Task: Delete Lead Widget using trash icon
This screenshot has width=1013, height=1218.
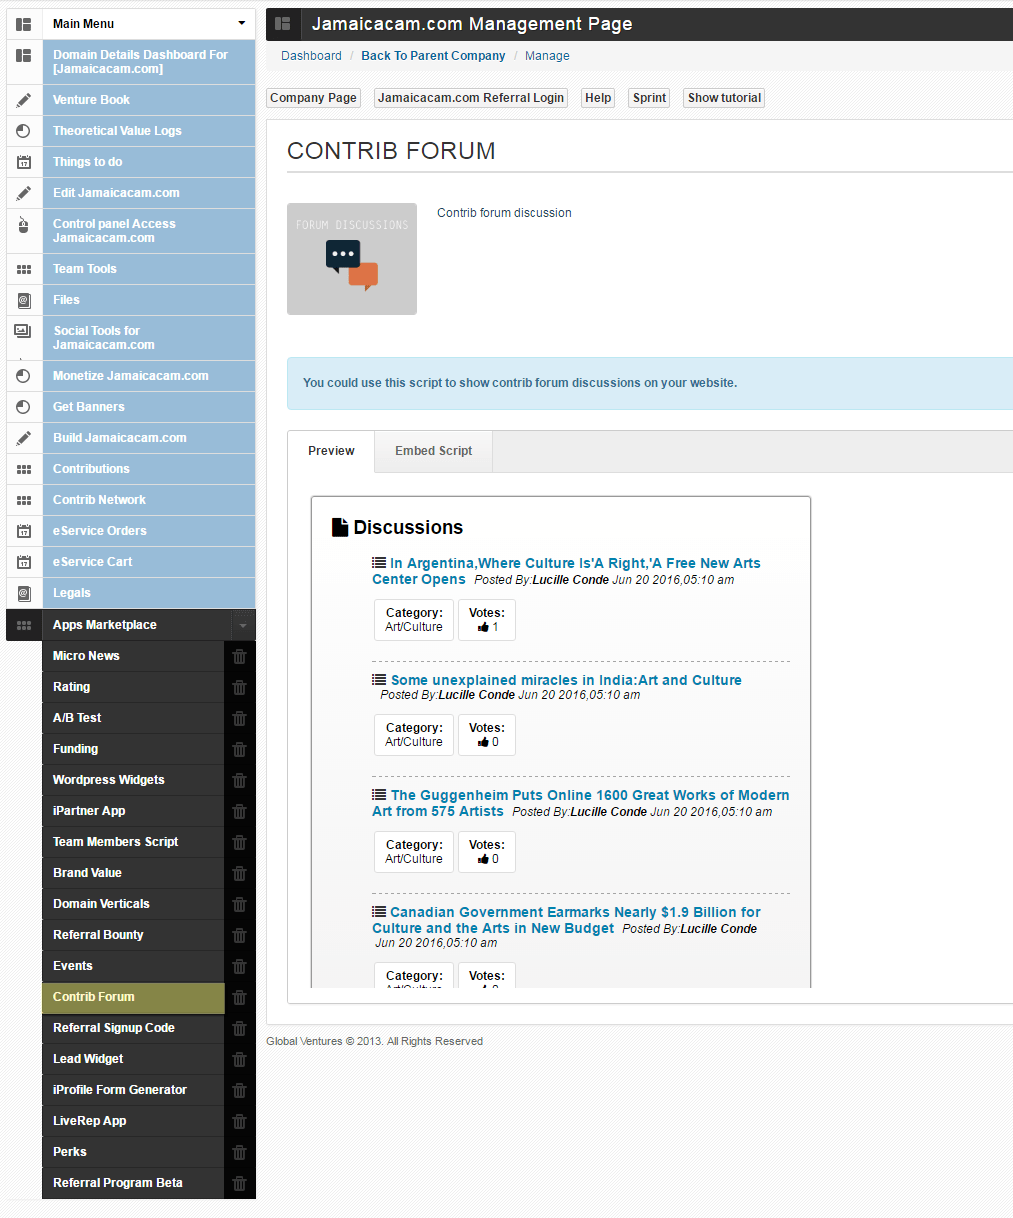Action: [239, 1059]
